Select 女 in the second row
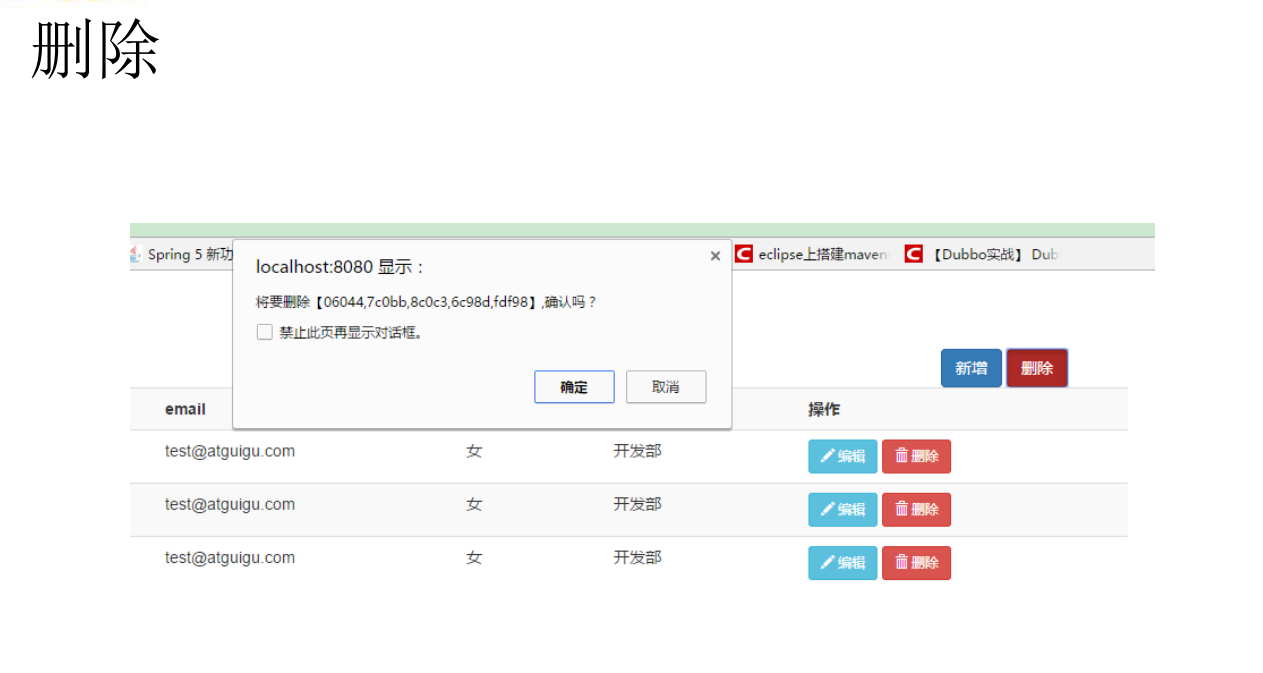Screen dimensions: 1263x673 (x=474, y=504)
